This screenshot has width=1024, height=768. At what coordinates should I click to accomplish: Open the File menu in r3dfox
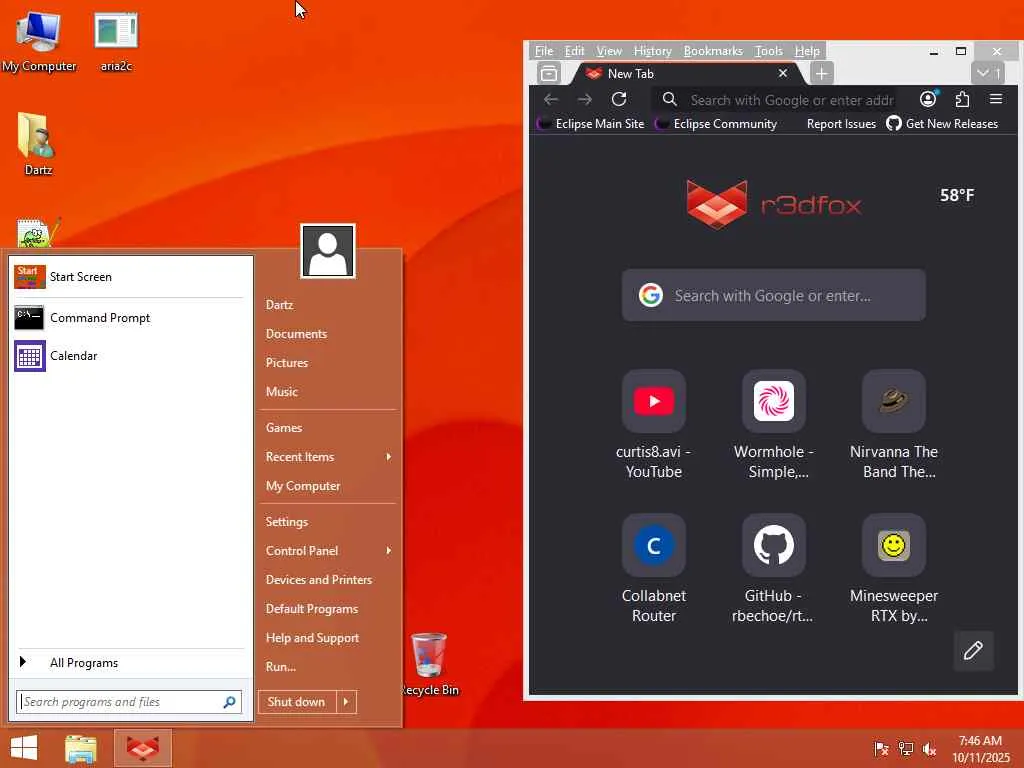[543, 51]
